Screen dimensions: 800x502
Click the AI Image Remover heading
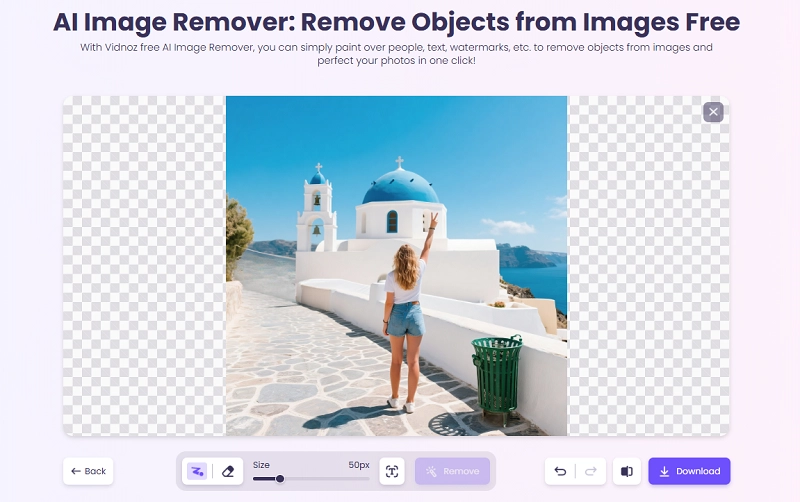[396, 22]
